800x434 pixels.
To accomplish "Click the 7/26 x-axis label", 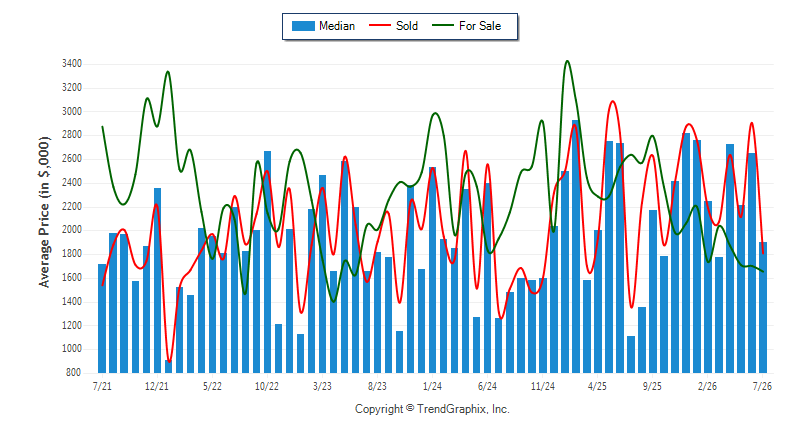I will point(762,386).
